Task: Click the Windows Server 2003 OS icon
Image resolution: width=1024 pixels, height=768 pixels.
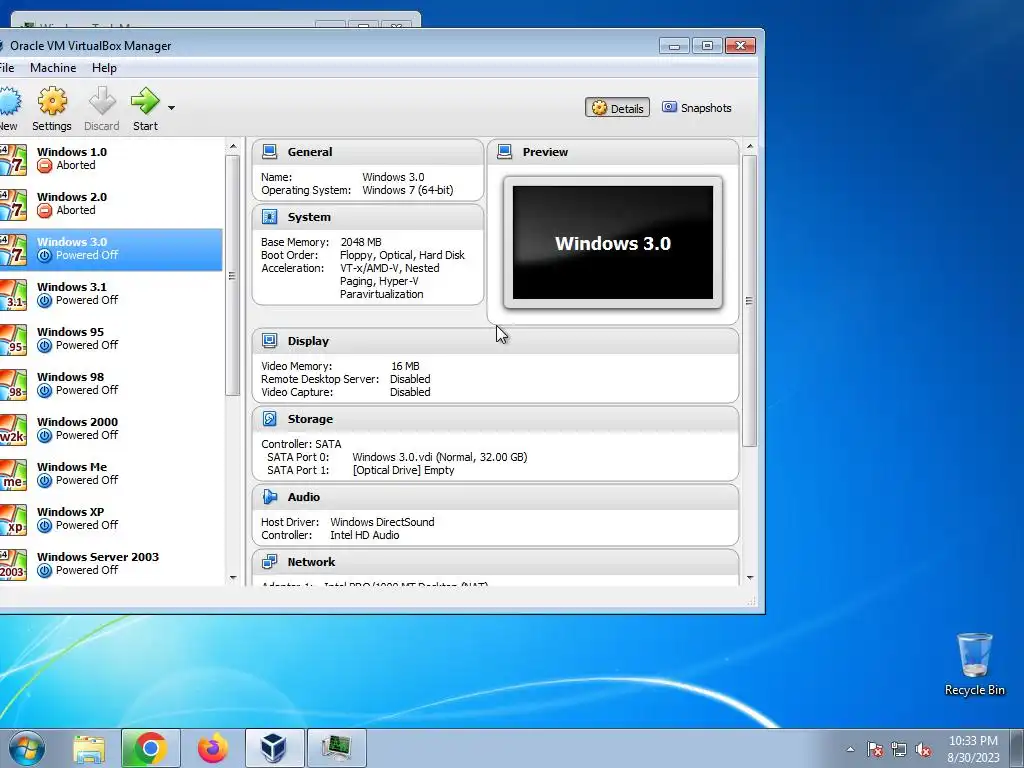Action: [x=13, y=565]
